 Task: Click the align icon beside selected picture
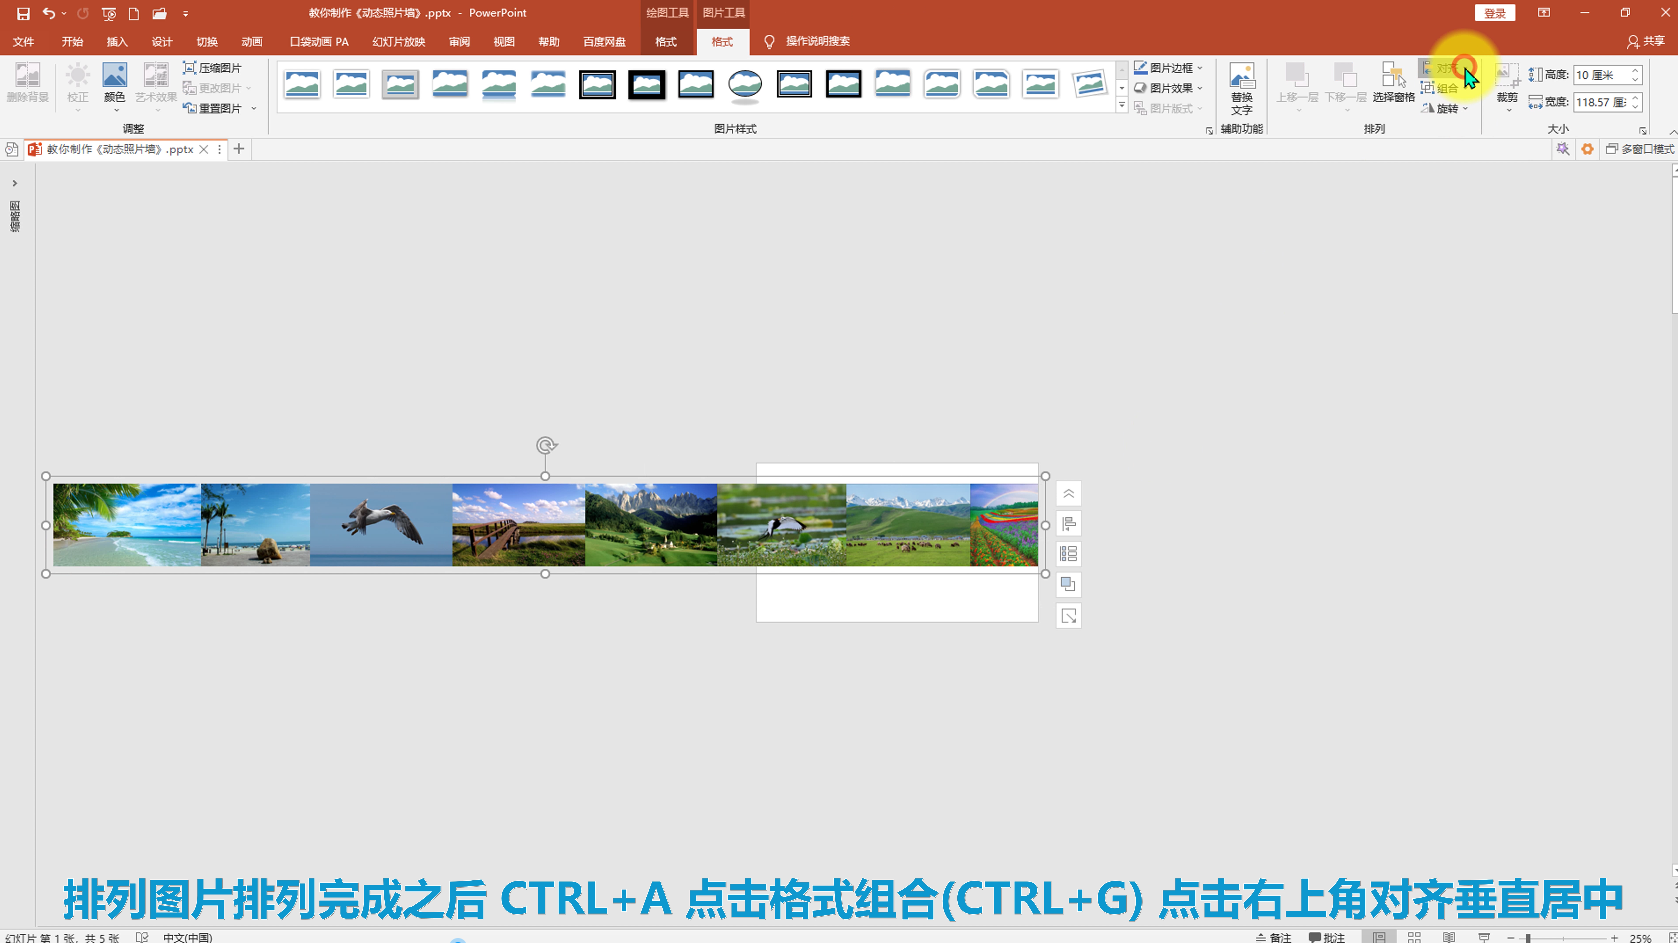(1068, 524)
